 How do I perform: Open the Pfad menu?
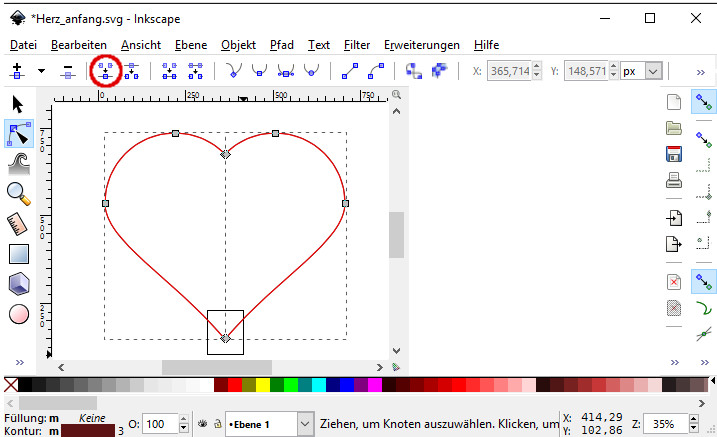(x=281, y=45)
